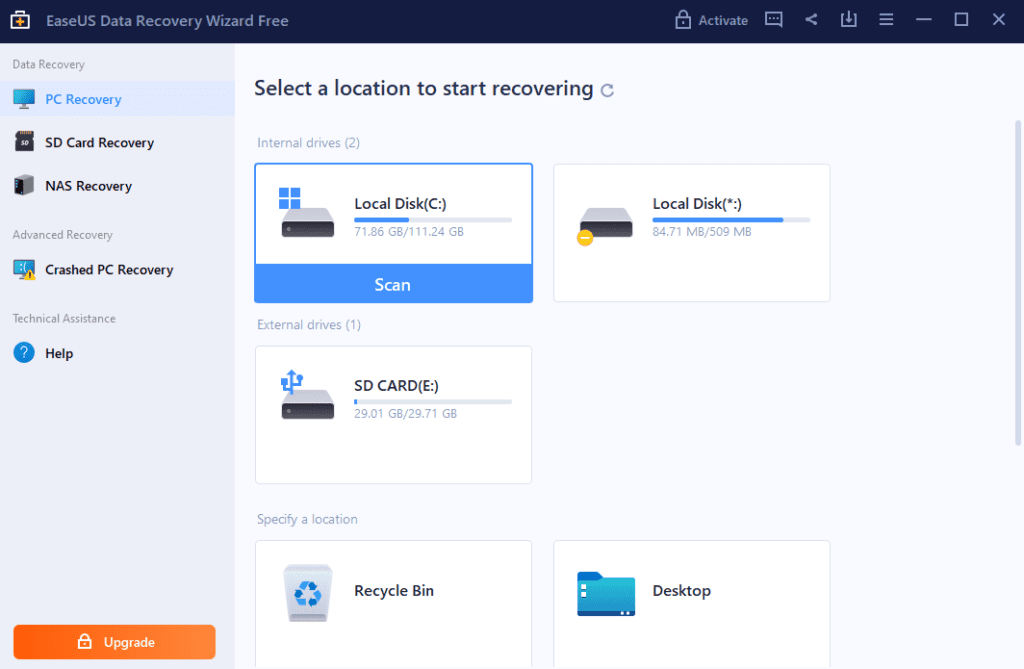The image size is (1024, 669).
Task: Click the Recycle Bin icon
Action: point(306,592)
